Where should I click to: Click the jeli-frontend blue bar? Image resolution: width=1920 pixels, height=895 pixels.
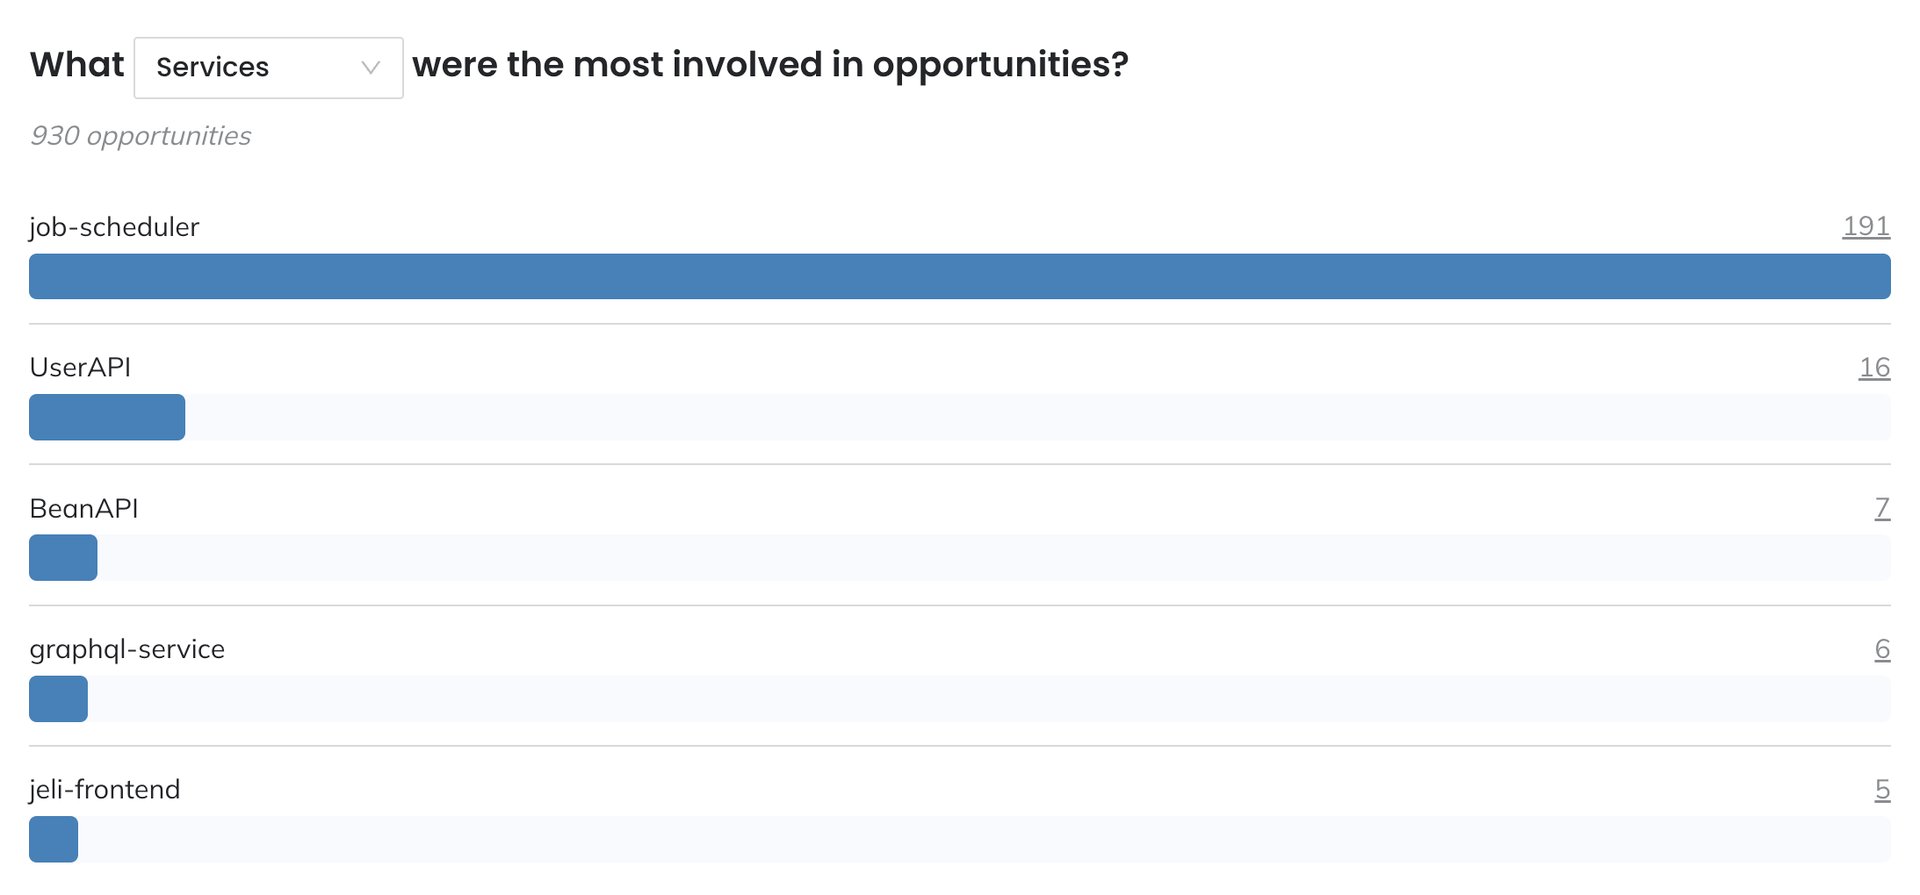click(x=53, y=840)
